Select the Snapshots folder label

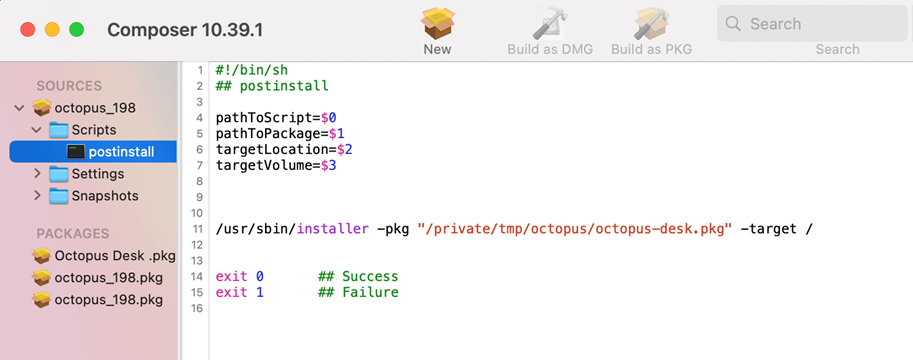click(105, 196)
